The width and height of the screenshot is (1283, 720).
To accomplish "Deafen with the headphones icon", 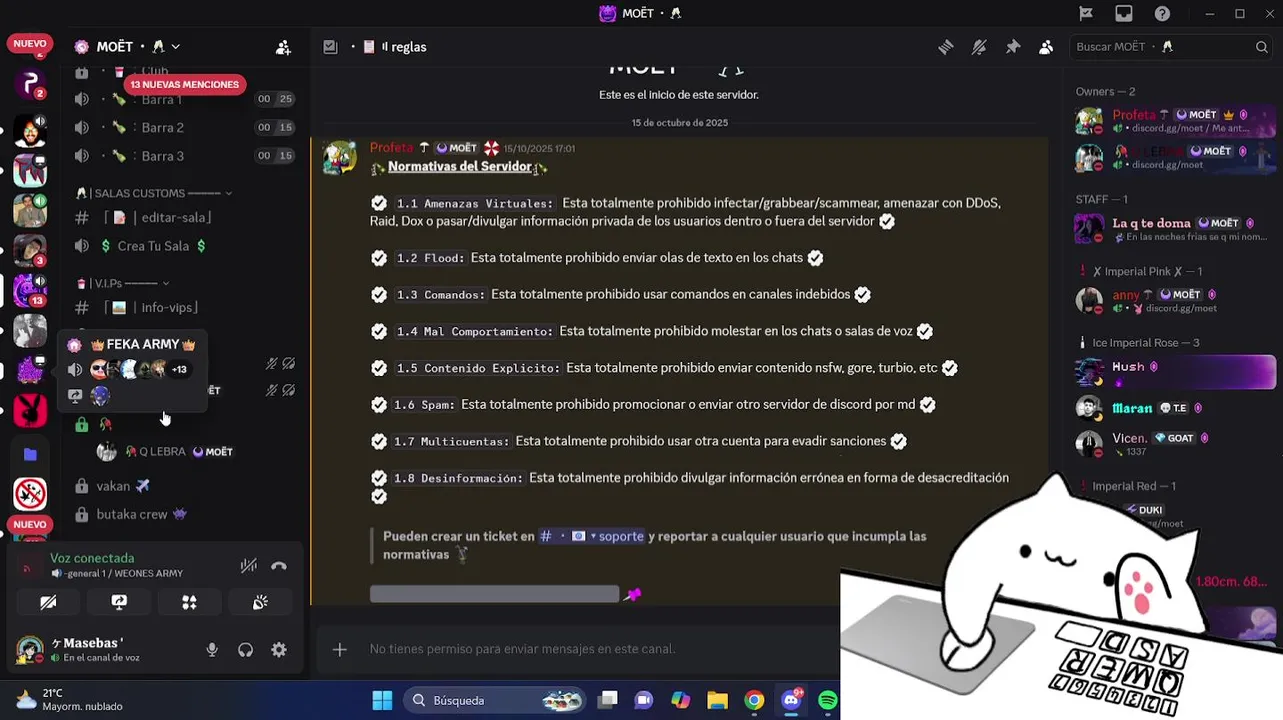I will (x=245, y=650).
